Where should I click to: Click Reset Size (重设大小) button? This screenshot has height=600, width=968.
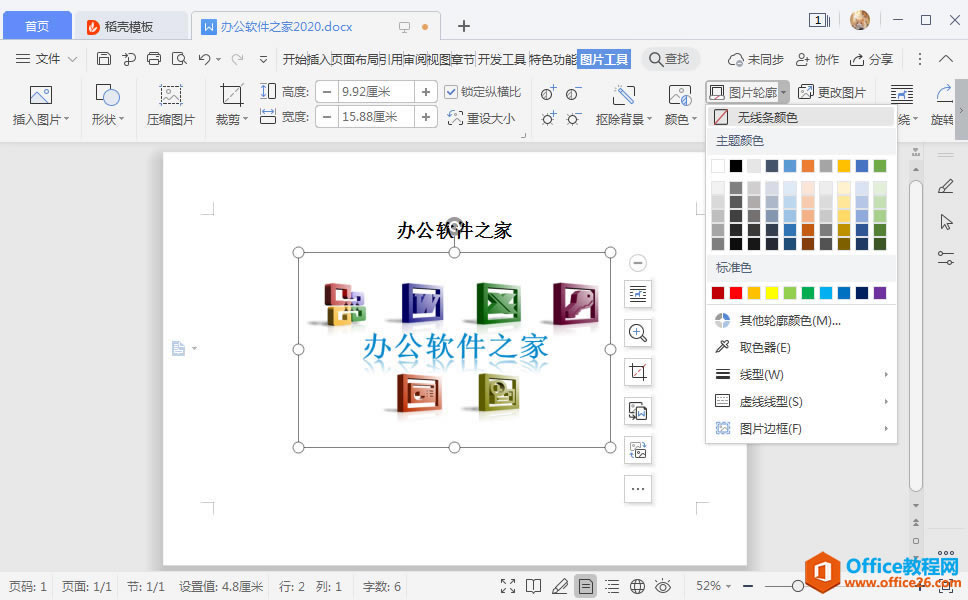tap(481, 117)
